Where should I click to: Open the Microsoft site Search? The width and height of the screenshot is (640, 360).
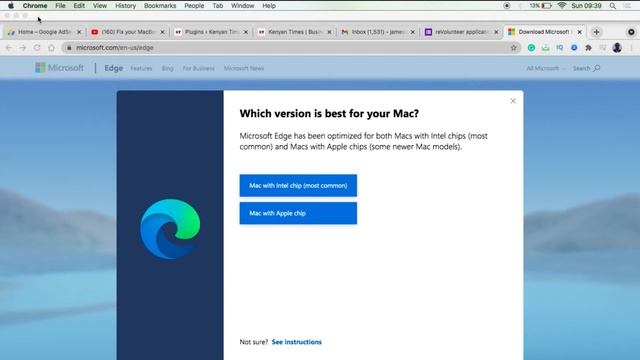[x=586, y=68]
